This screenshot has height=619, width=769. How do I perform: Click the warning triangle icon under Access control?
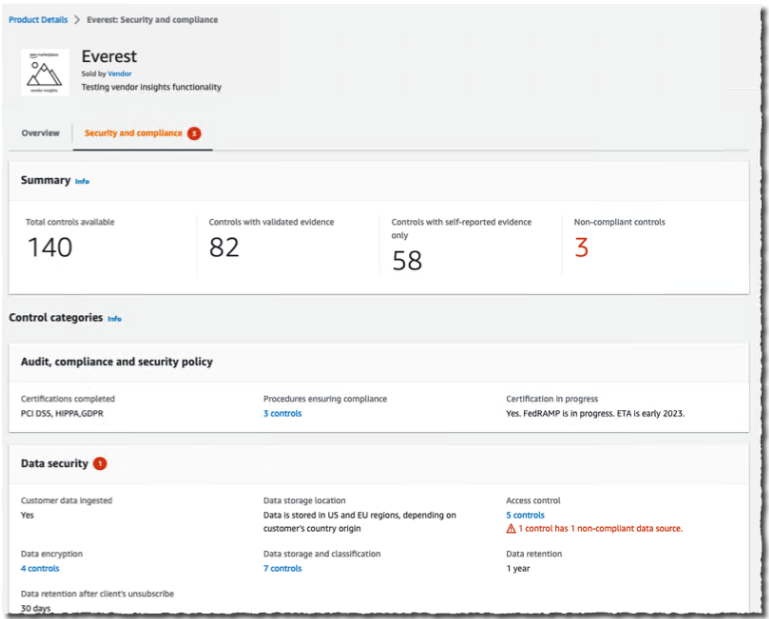coord(511,528)
